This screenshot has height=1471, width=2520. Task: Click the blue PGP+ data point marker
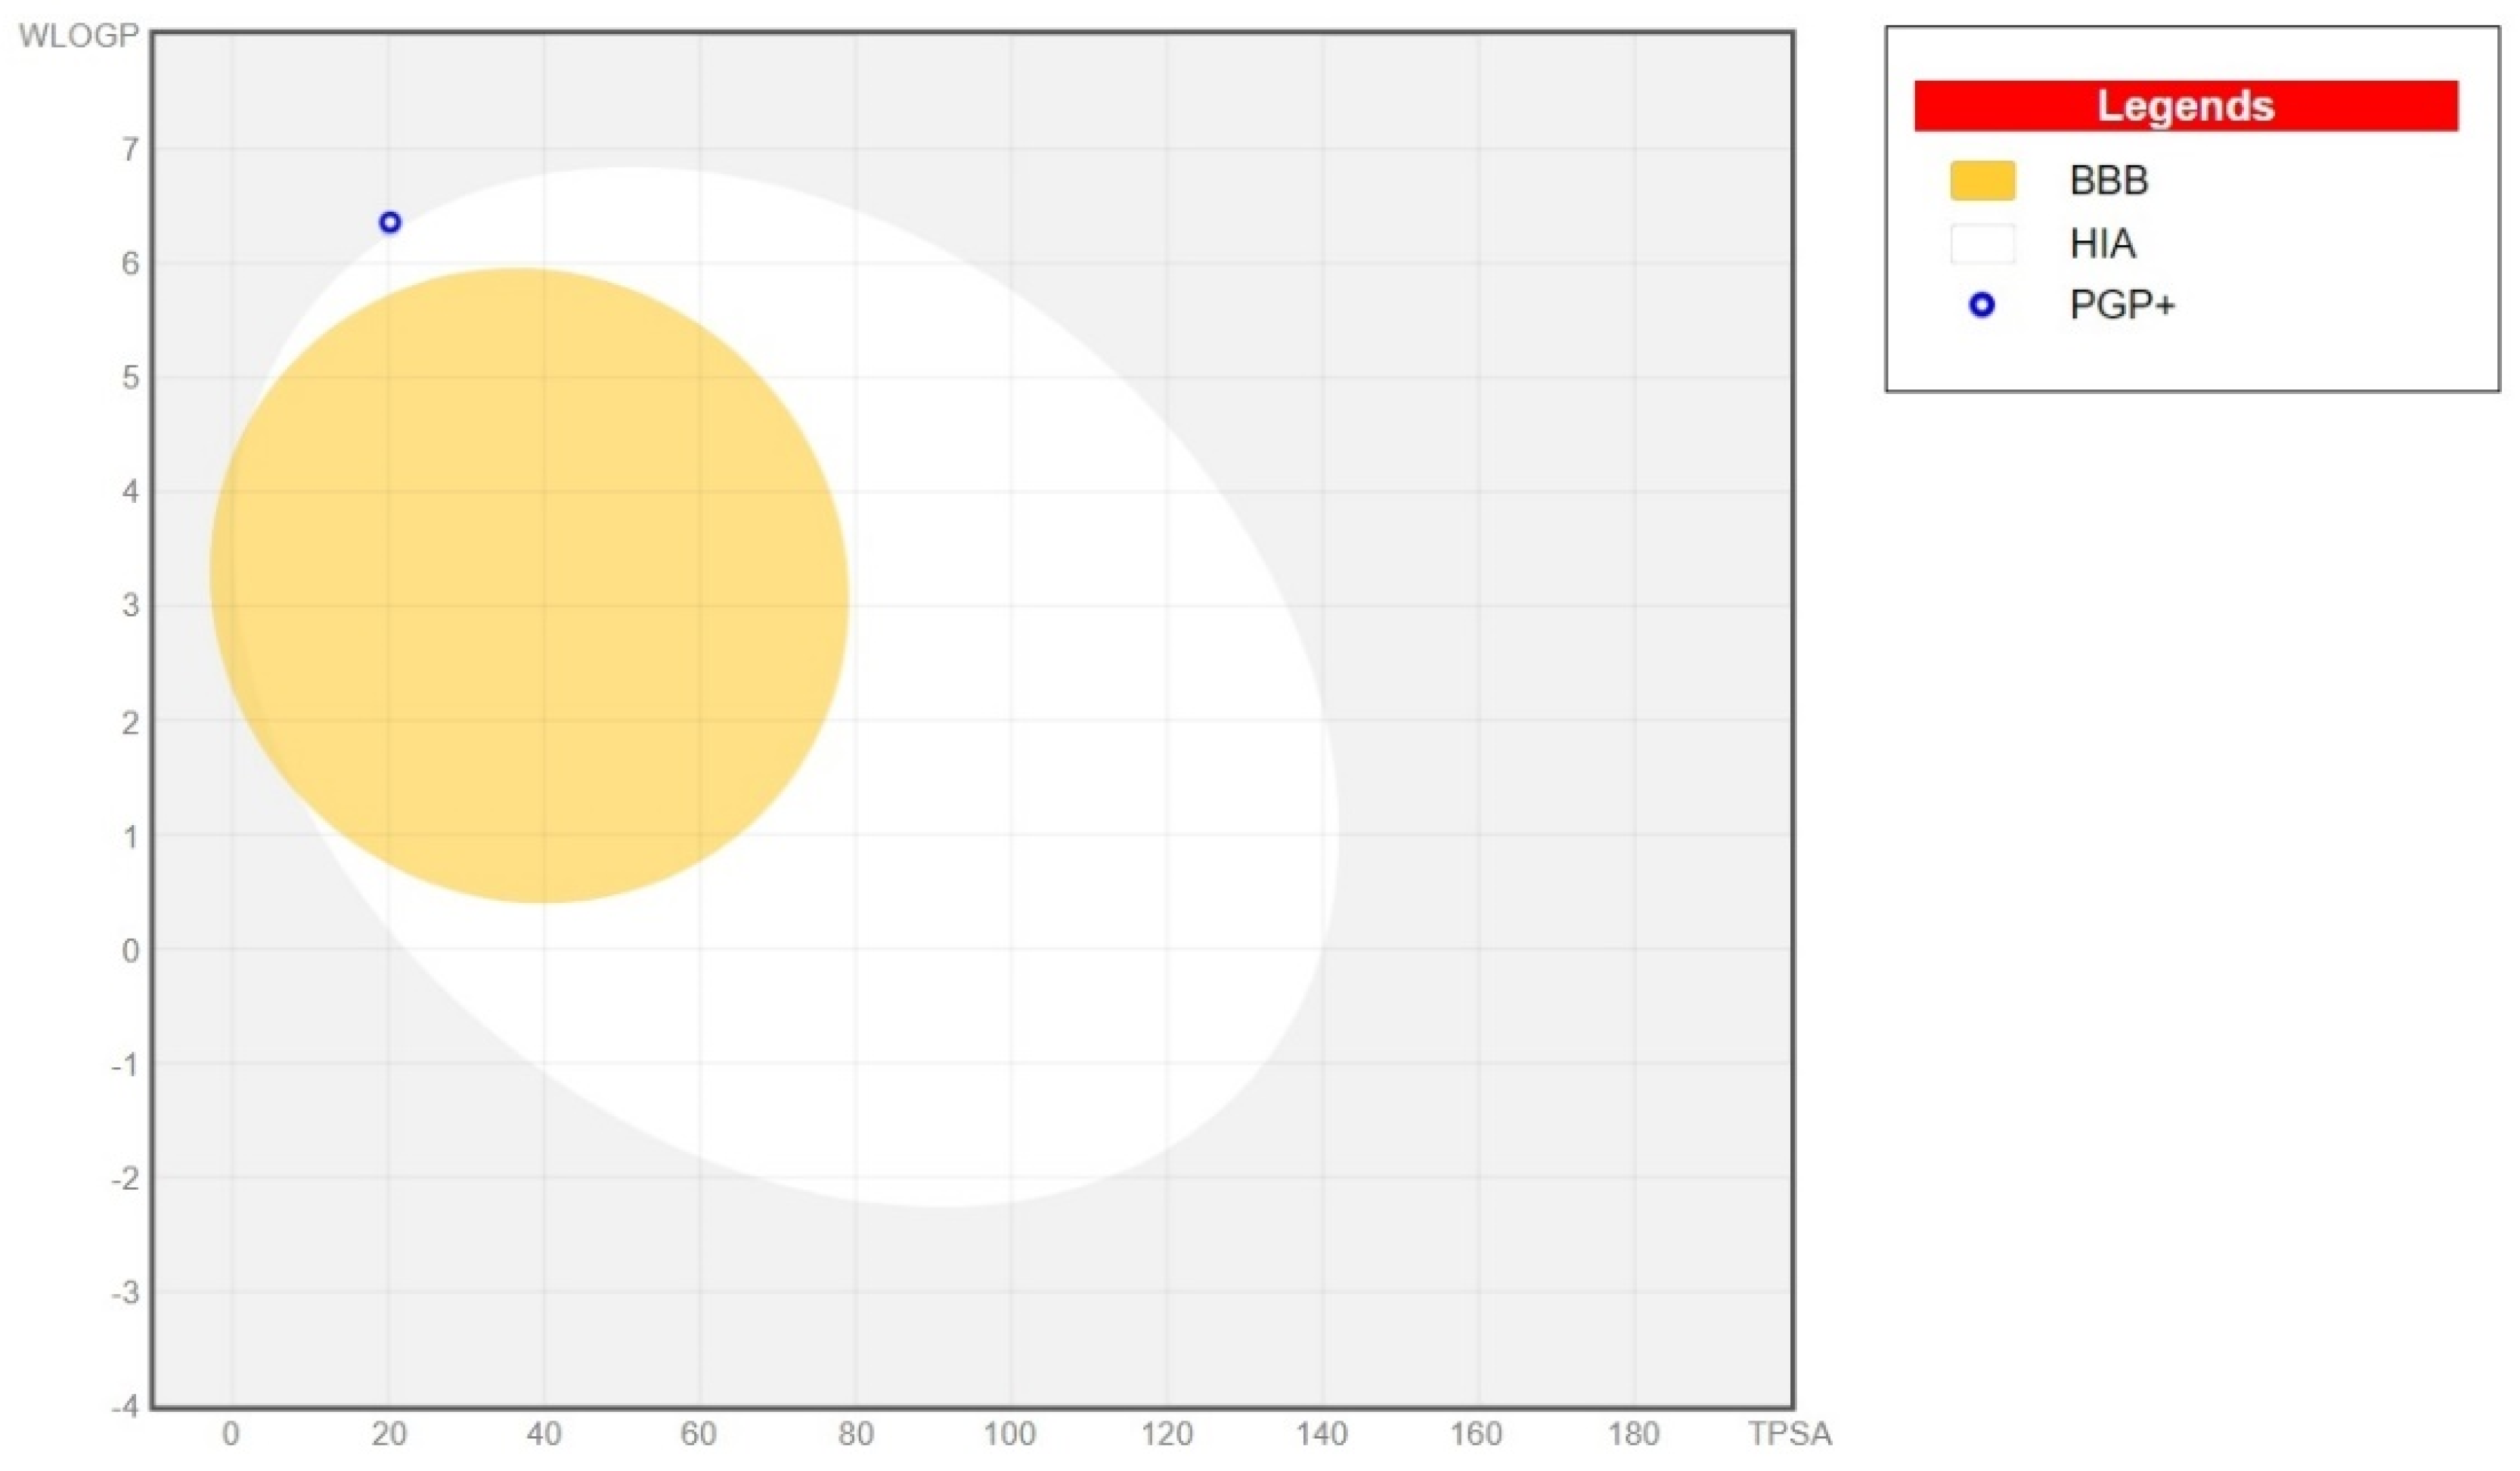[390, 222]
